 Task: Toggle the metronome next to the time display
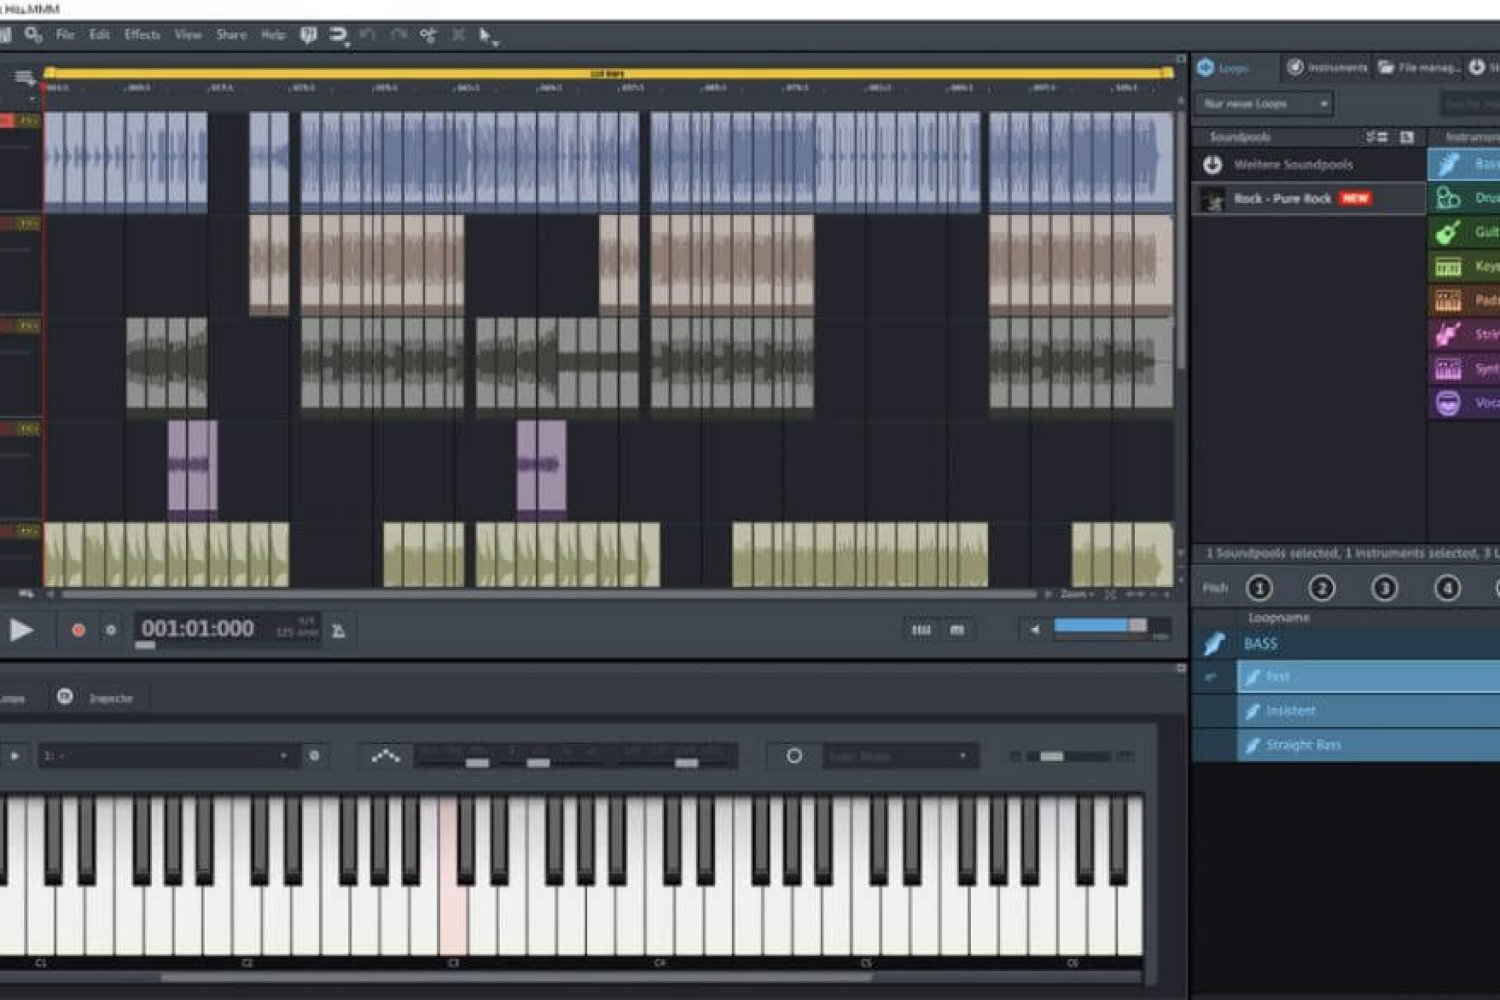click(338, 629)
